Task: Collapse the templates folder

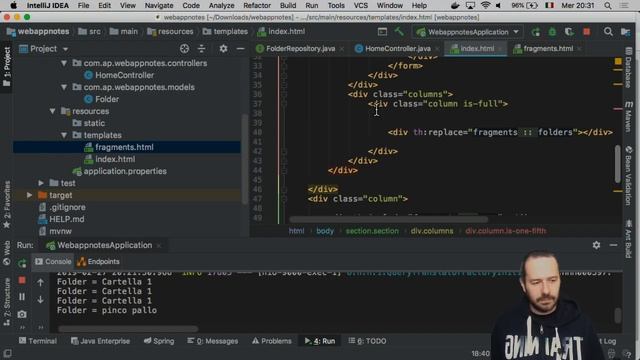Action: [x=64, y=135]
